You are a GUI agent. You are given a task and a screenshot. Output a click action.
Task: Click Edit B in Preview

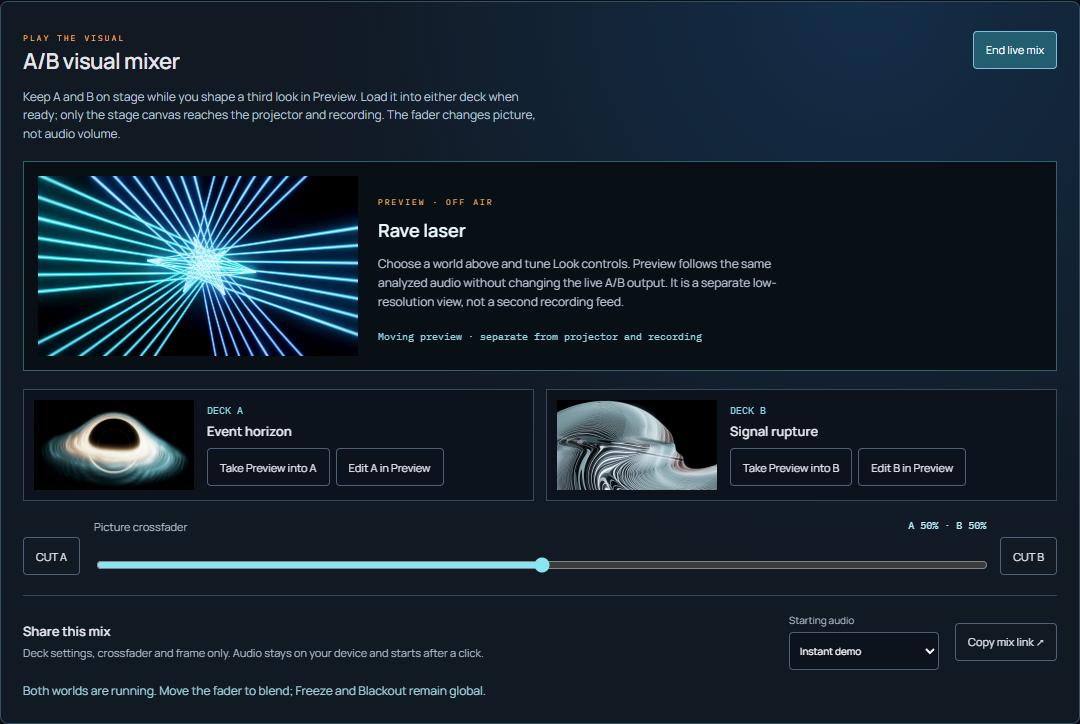pos(911,467)
